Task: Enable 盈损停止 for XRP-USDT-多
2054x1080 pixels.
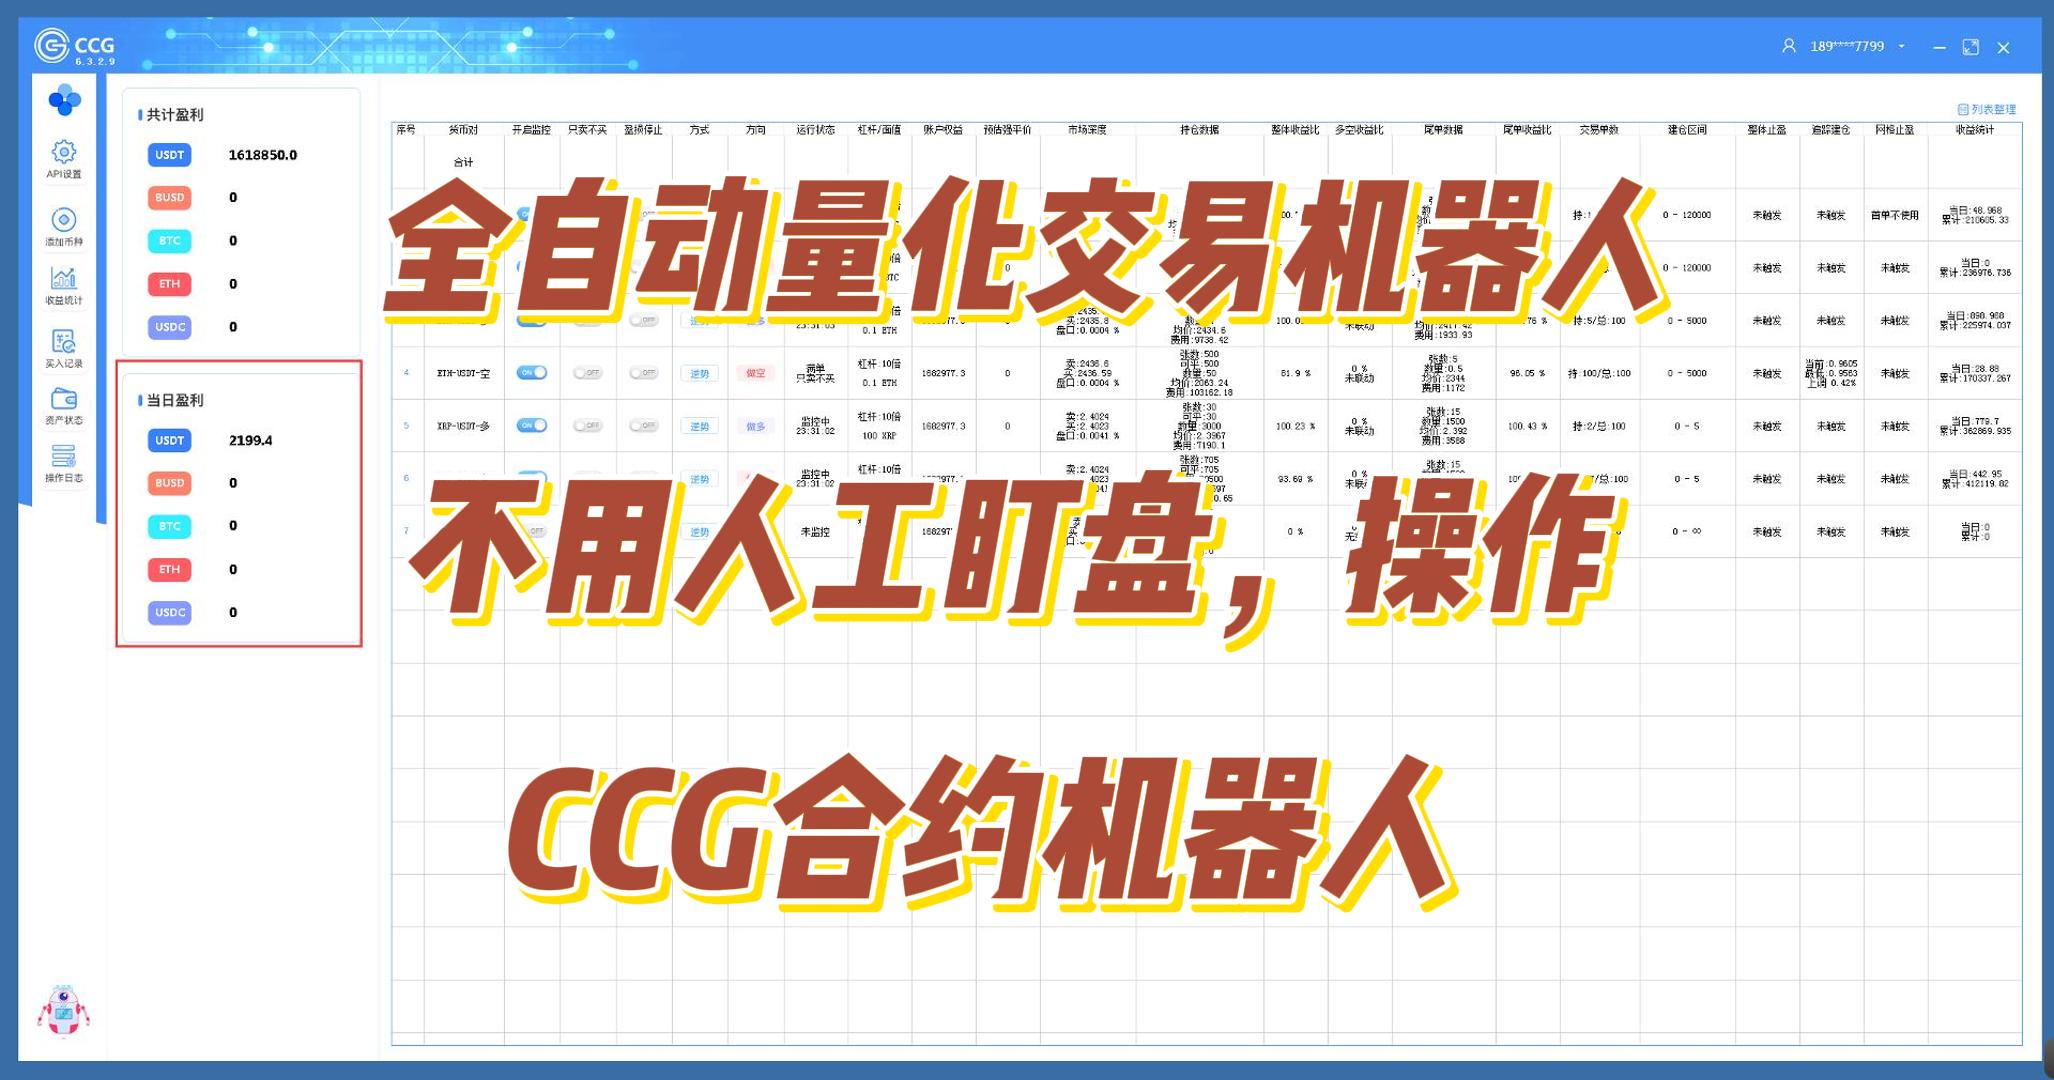Action: pyautogui.click(x=643, y=426)
